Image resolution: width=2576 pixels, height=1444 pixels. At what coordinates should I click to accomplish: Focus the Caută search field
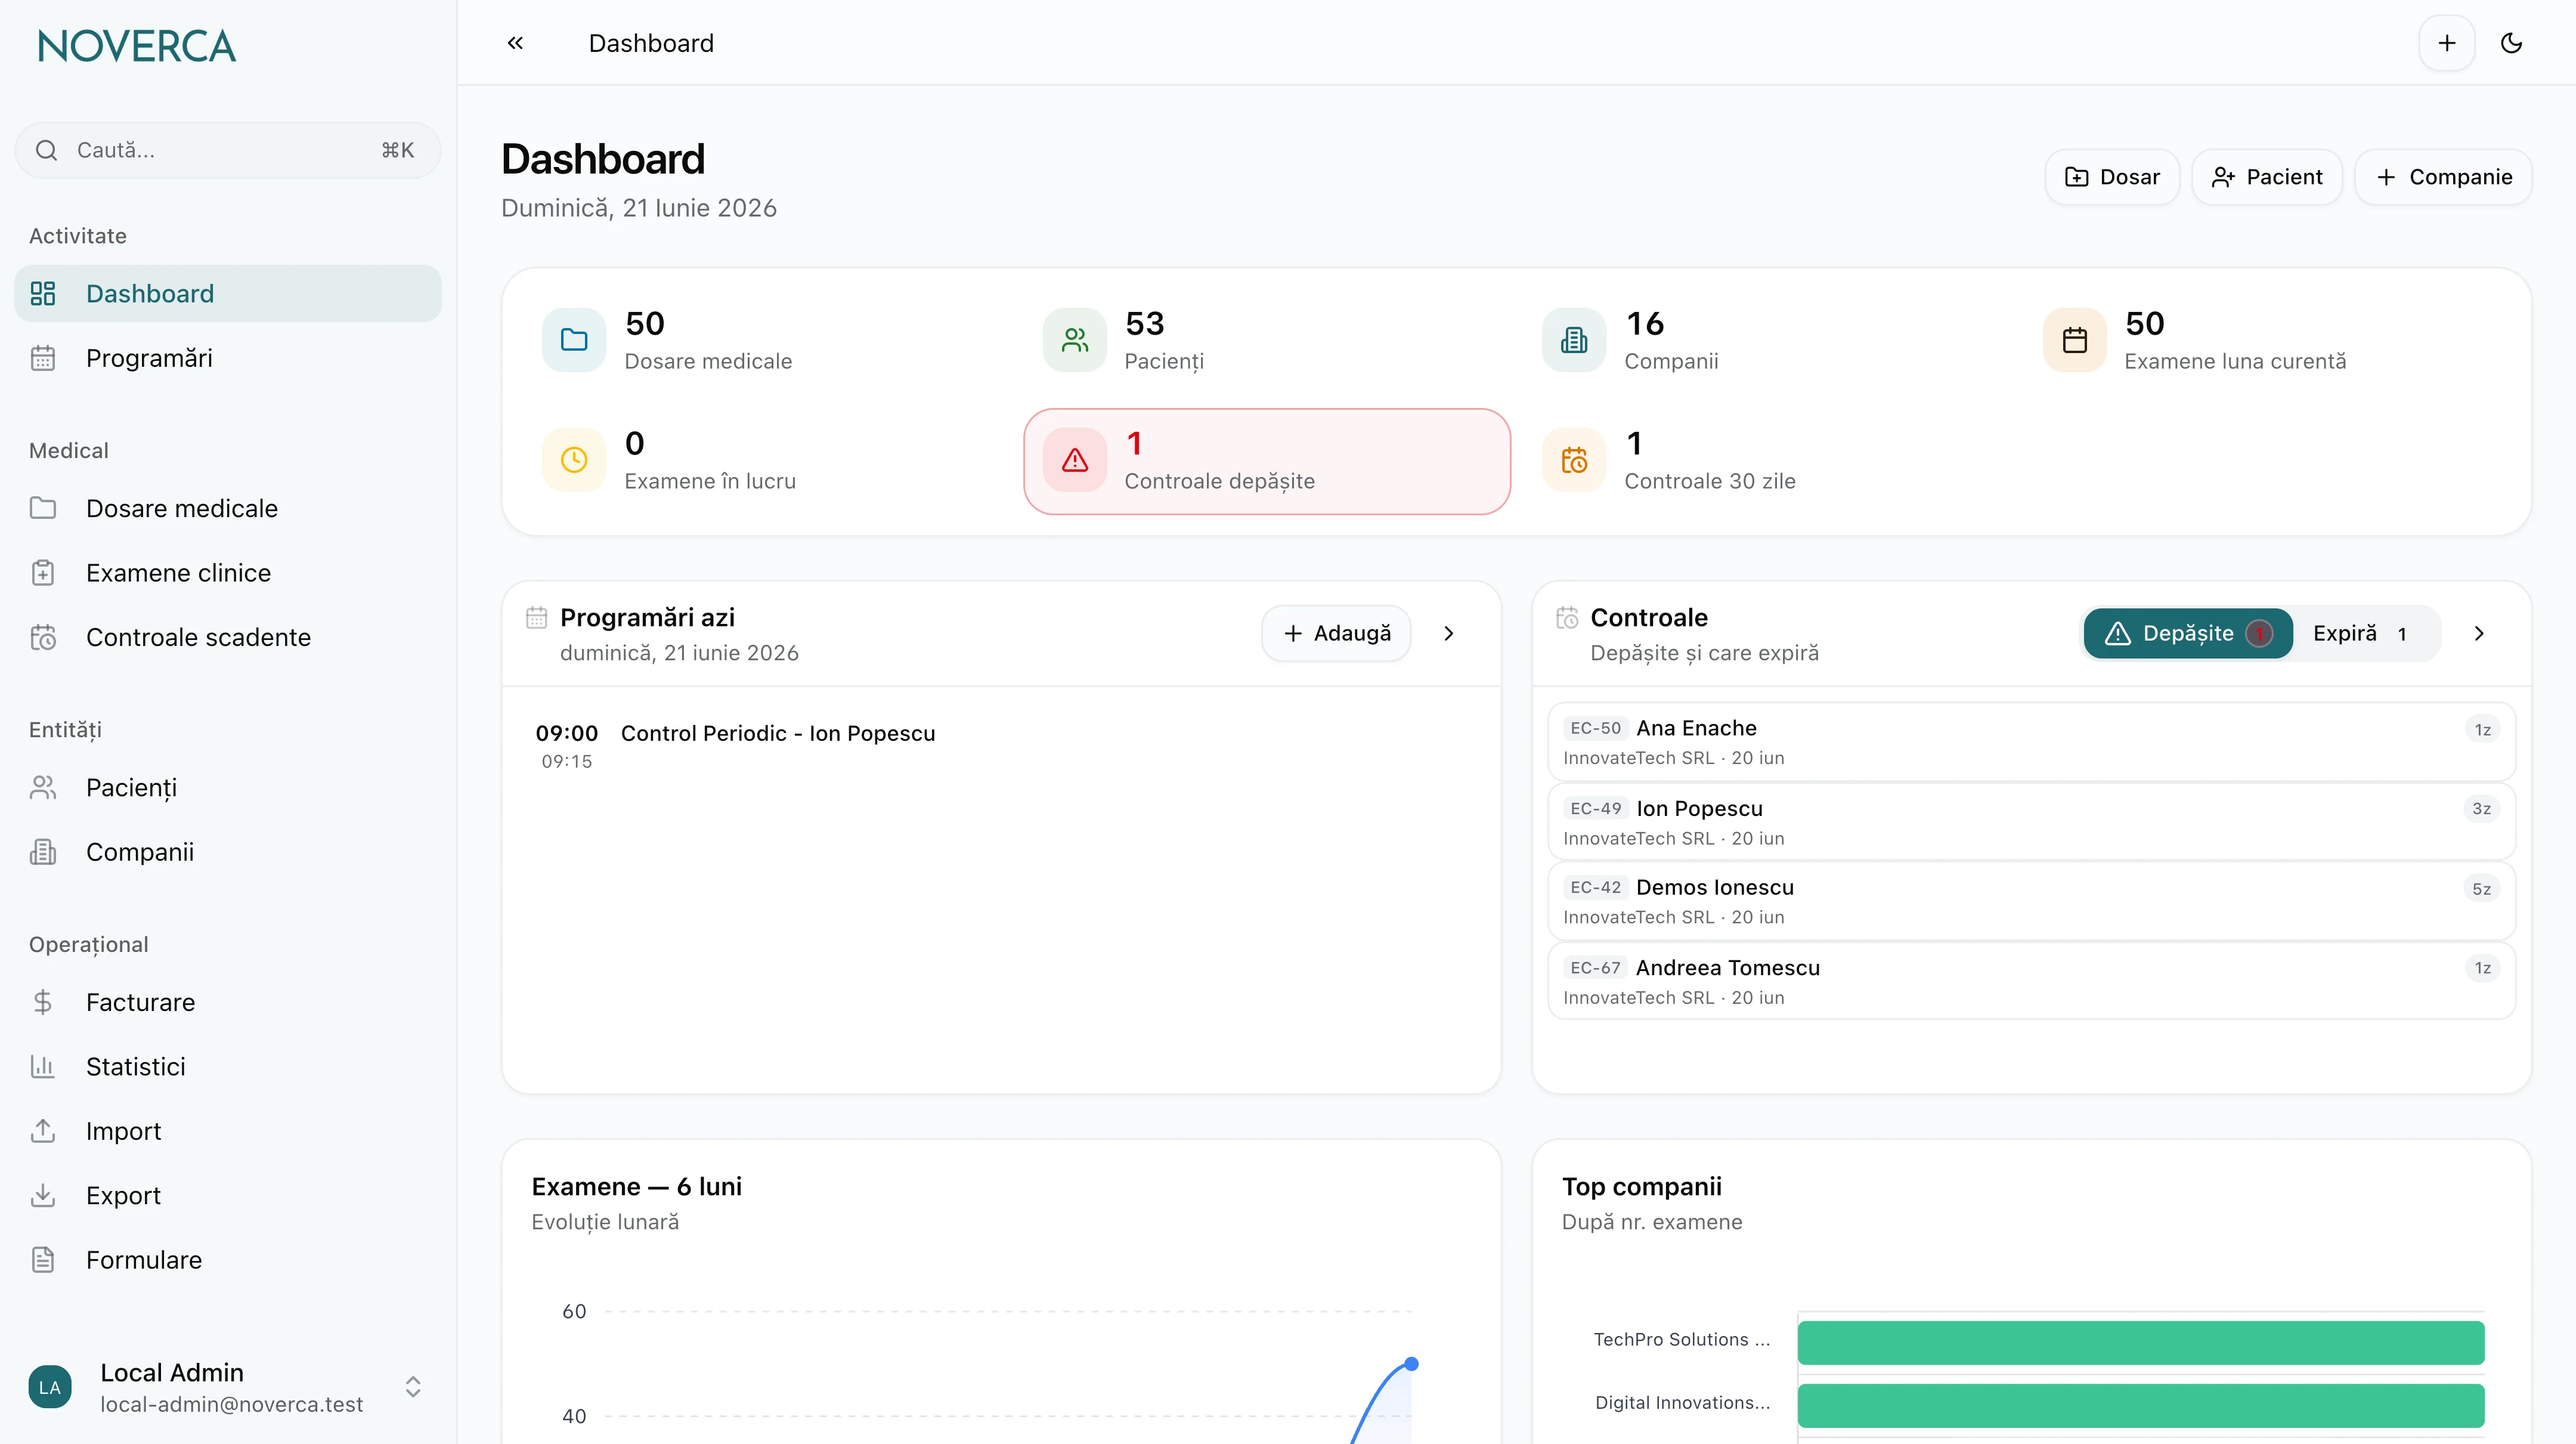pyautogui.click(x=228, y=150)
